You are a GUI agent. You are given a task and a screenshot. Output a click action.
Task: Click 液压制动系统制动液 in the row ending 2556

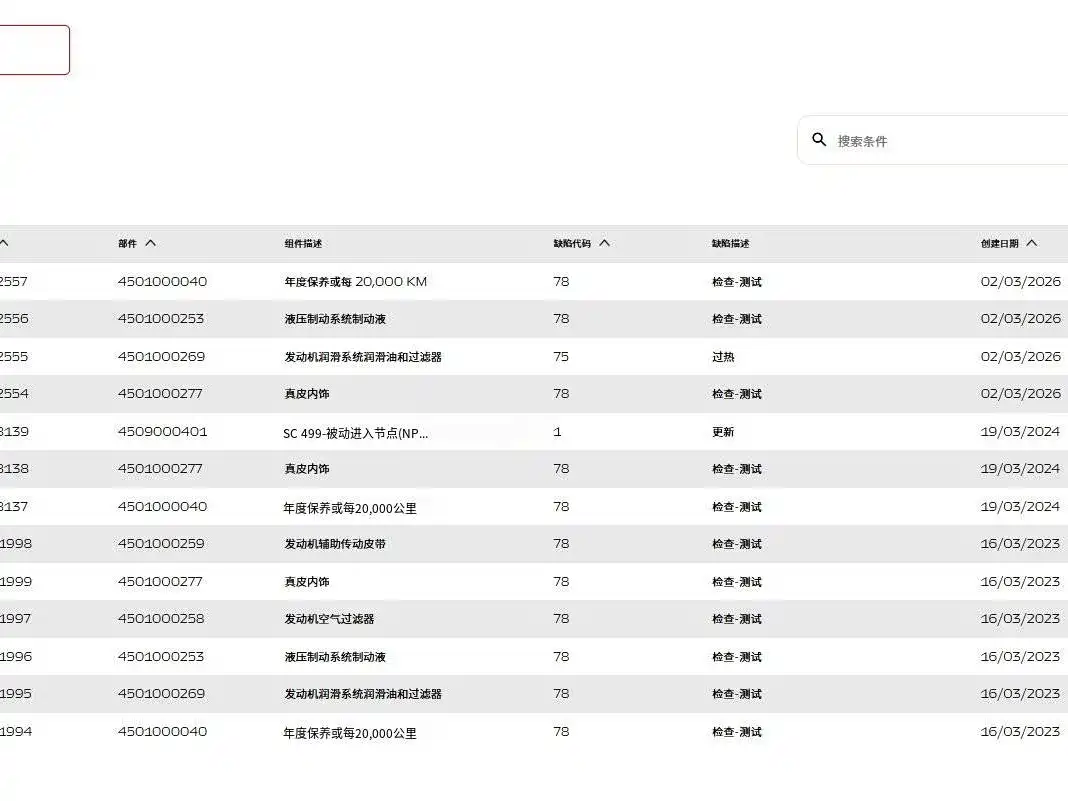point(335,319)
